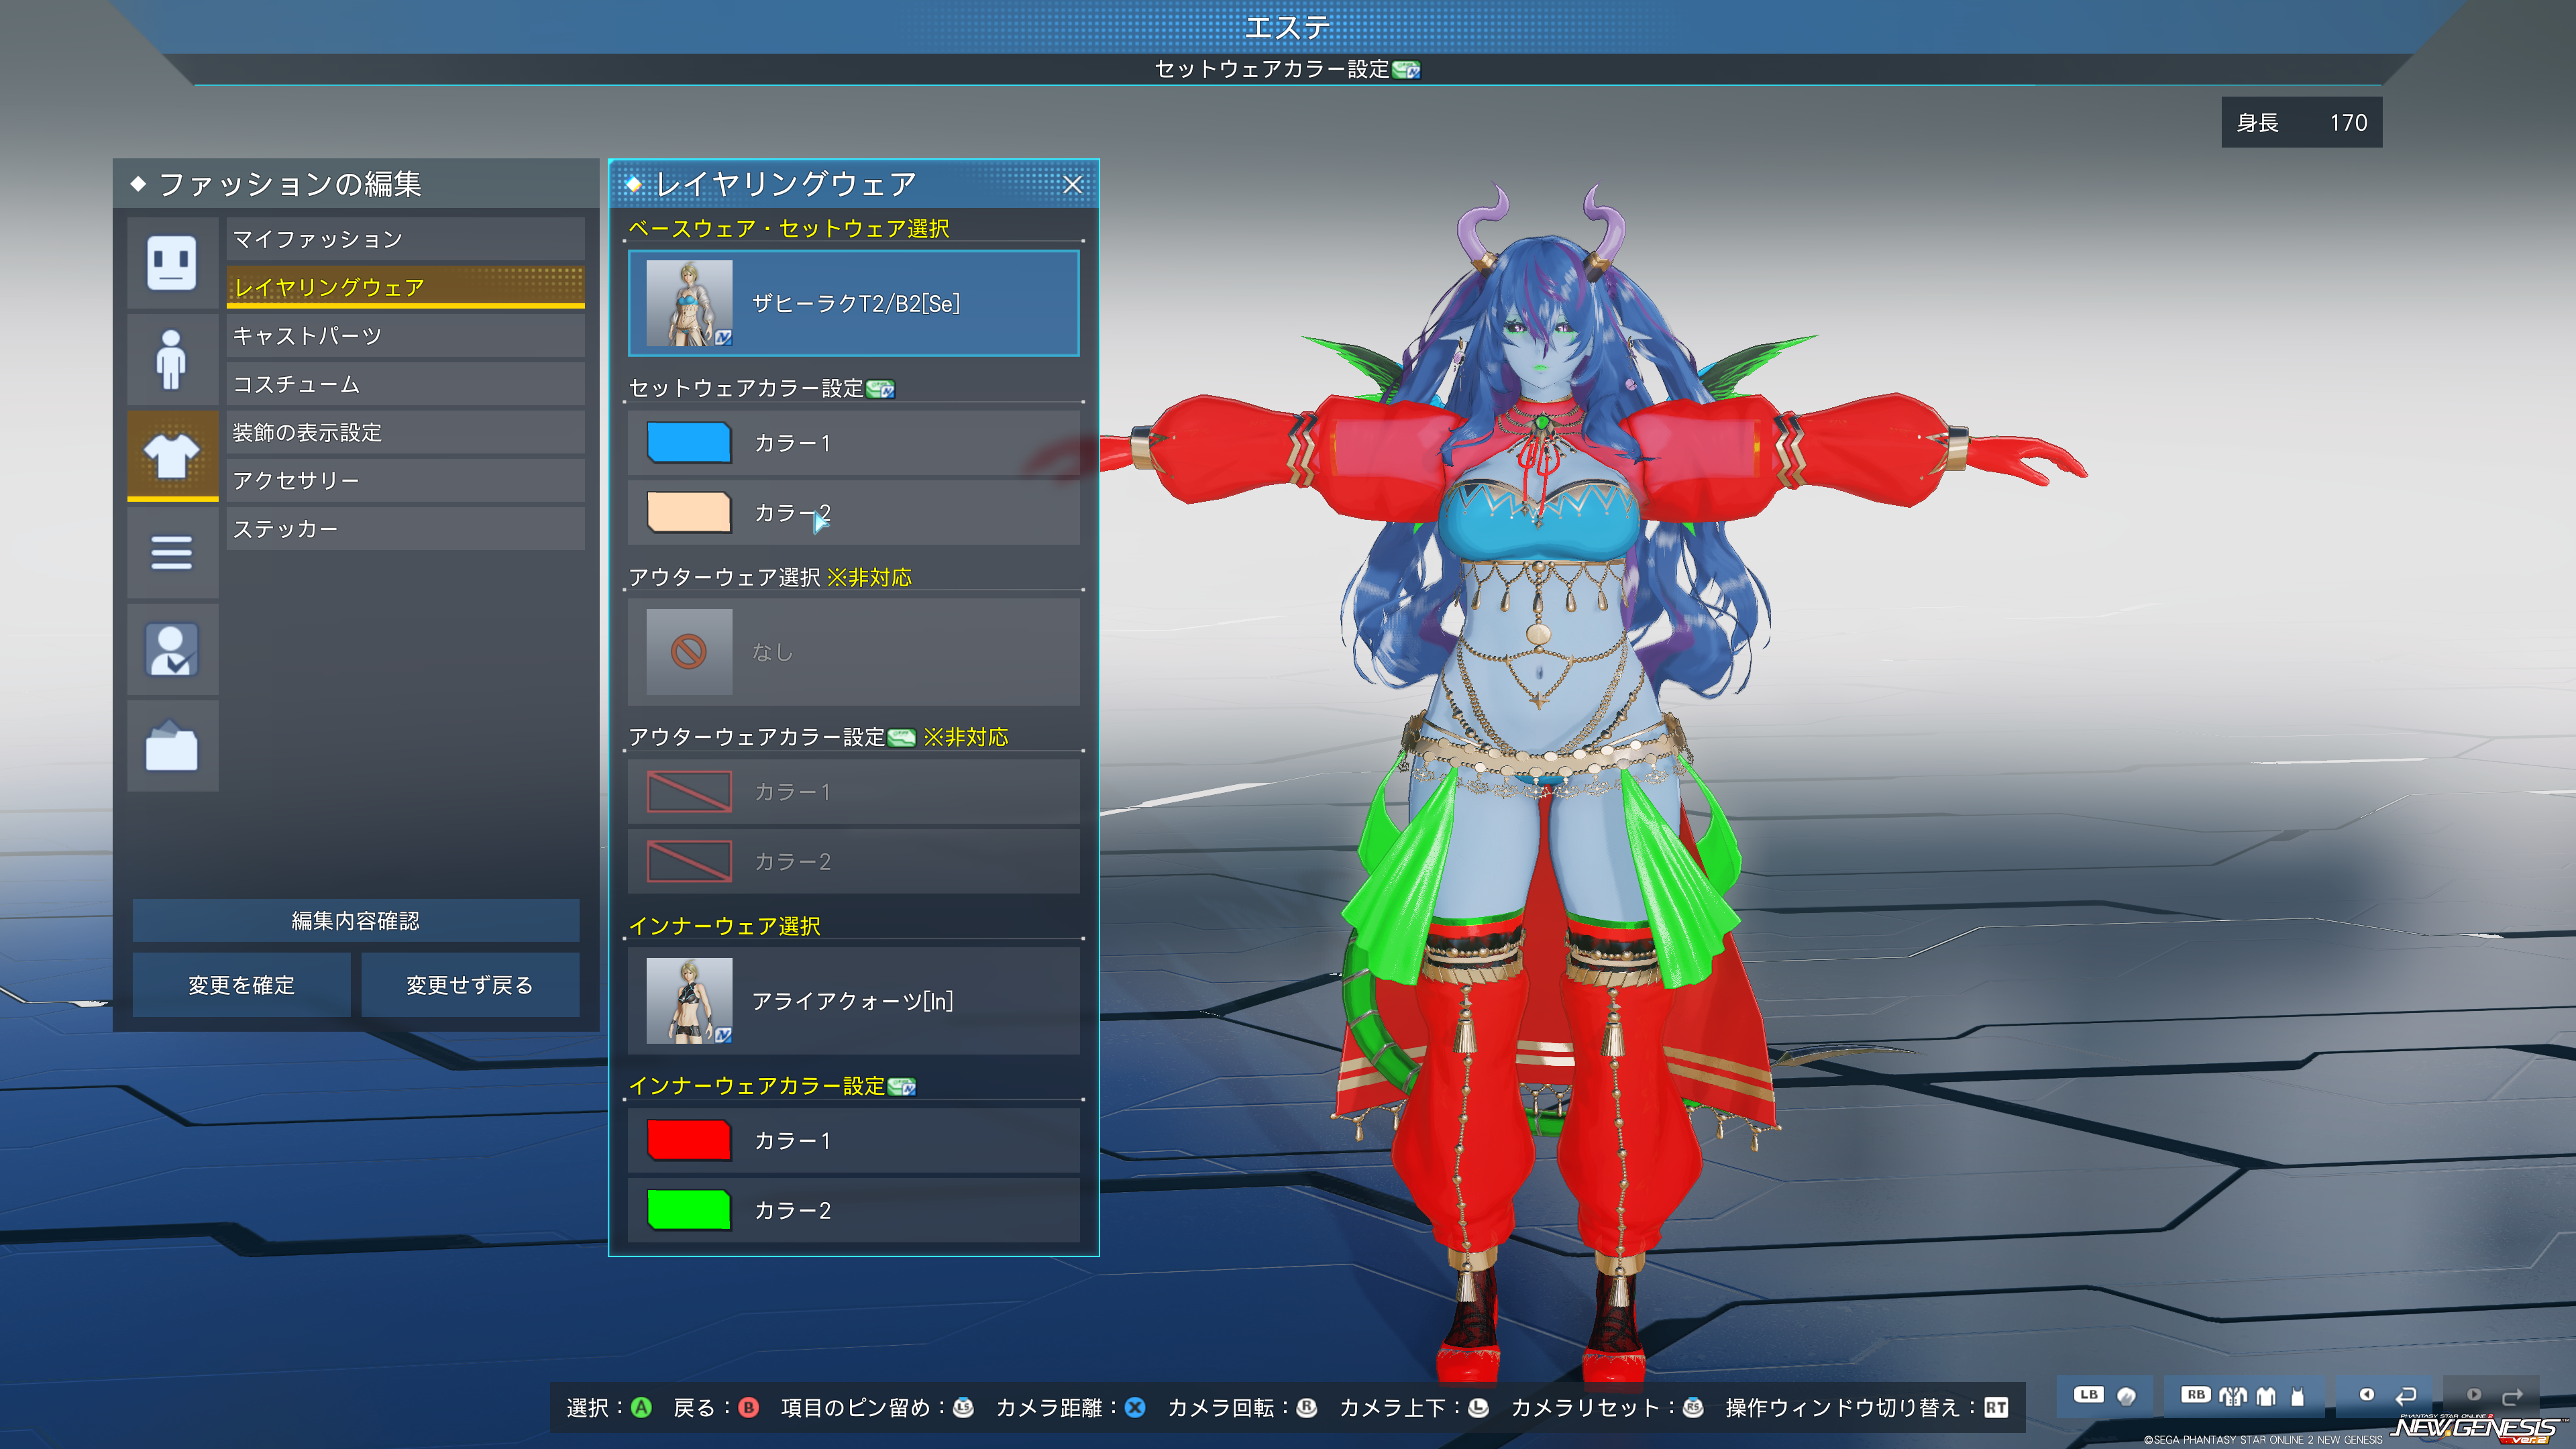This screenshot has width=2576, height=1449.
Task: Open the three-line list category icon
Action: pyautogui.click(x=172, y=552)
